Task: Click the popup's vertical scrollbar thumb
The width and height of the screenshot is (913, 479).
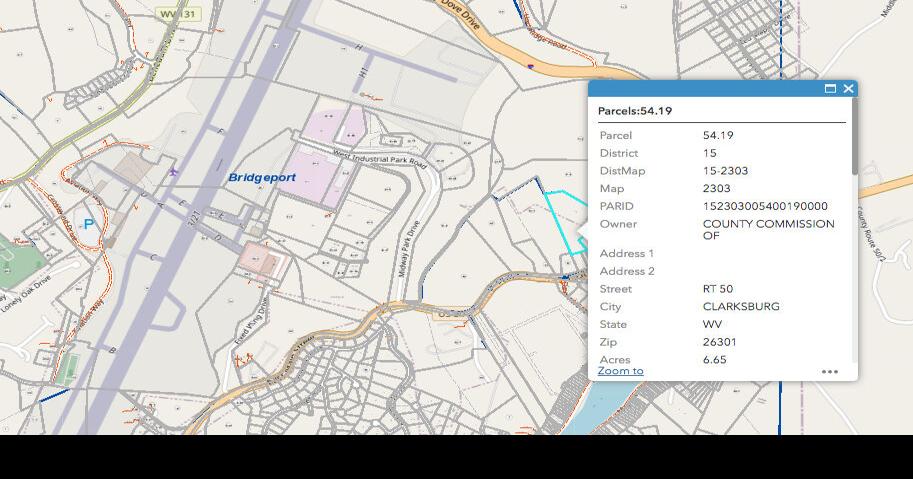Action: [853, 145]
